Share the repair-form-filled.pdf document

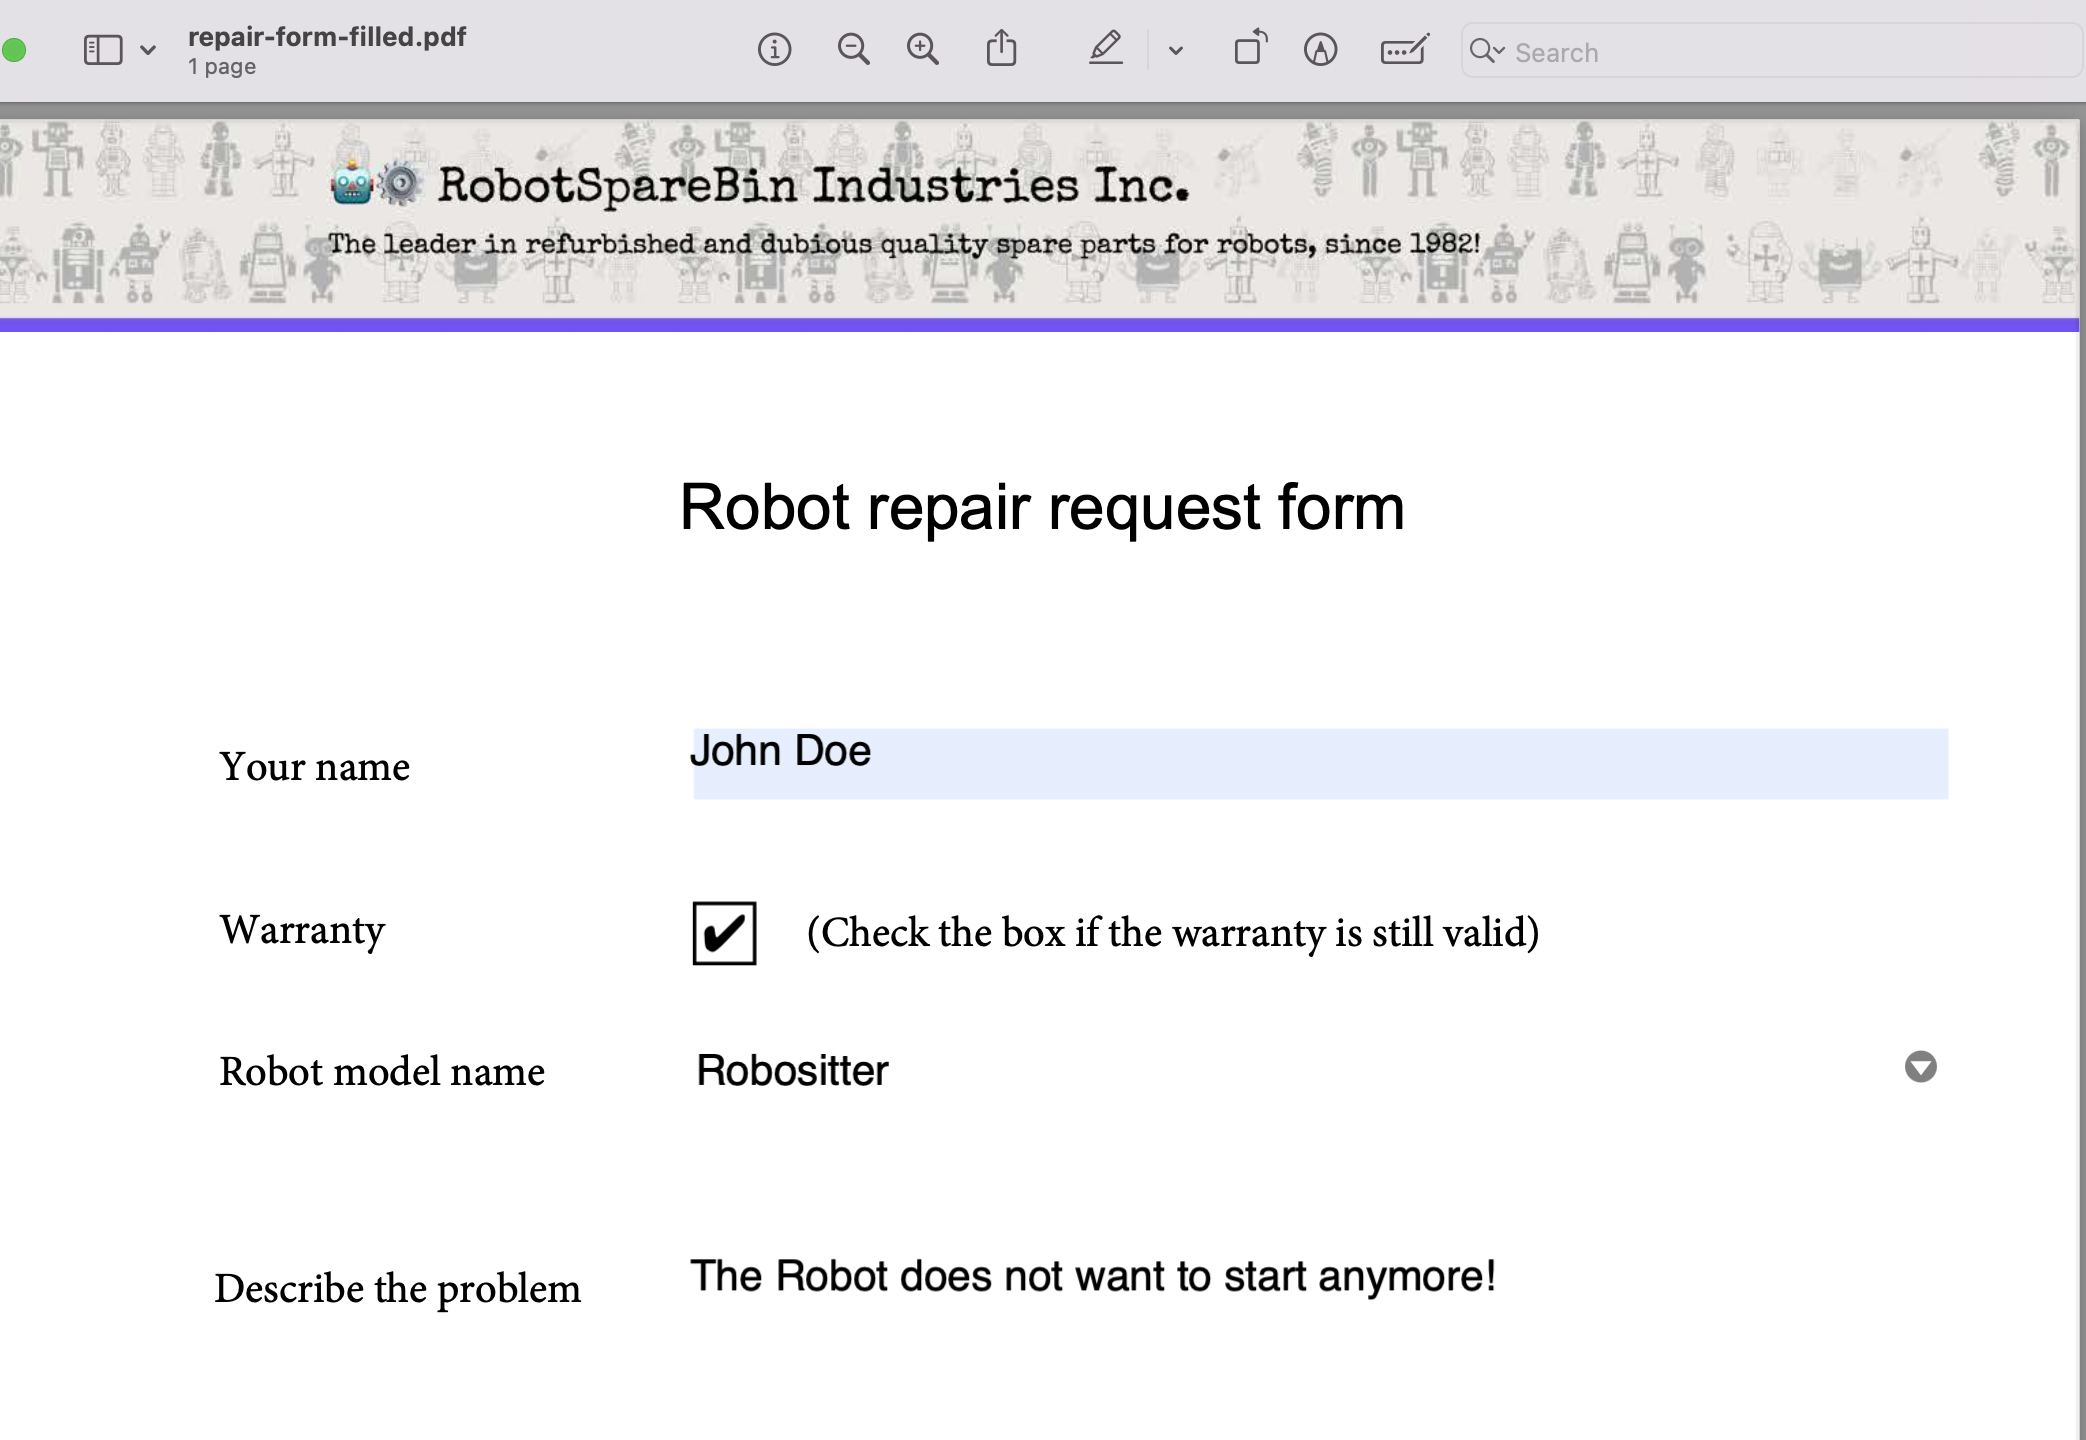(1003, 47)
